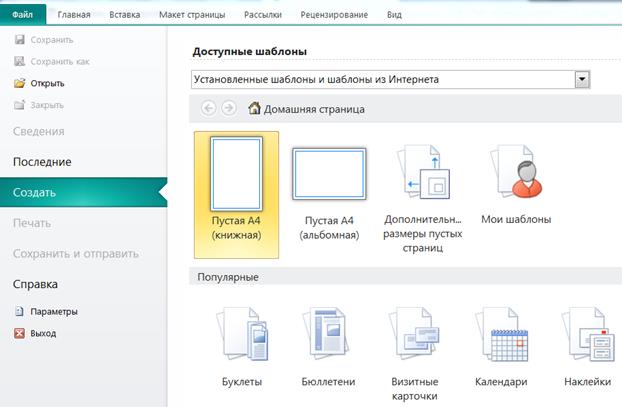Viewport: 622px width, 407px height.
Task: Go back with the left arrow
Action: [209, 108]
